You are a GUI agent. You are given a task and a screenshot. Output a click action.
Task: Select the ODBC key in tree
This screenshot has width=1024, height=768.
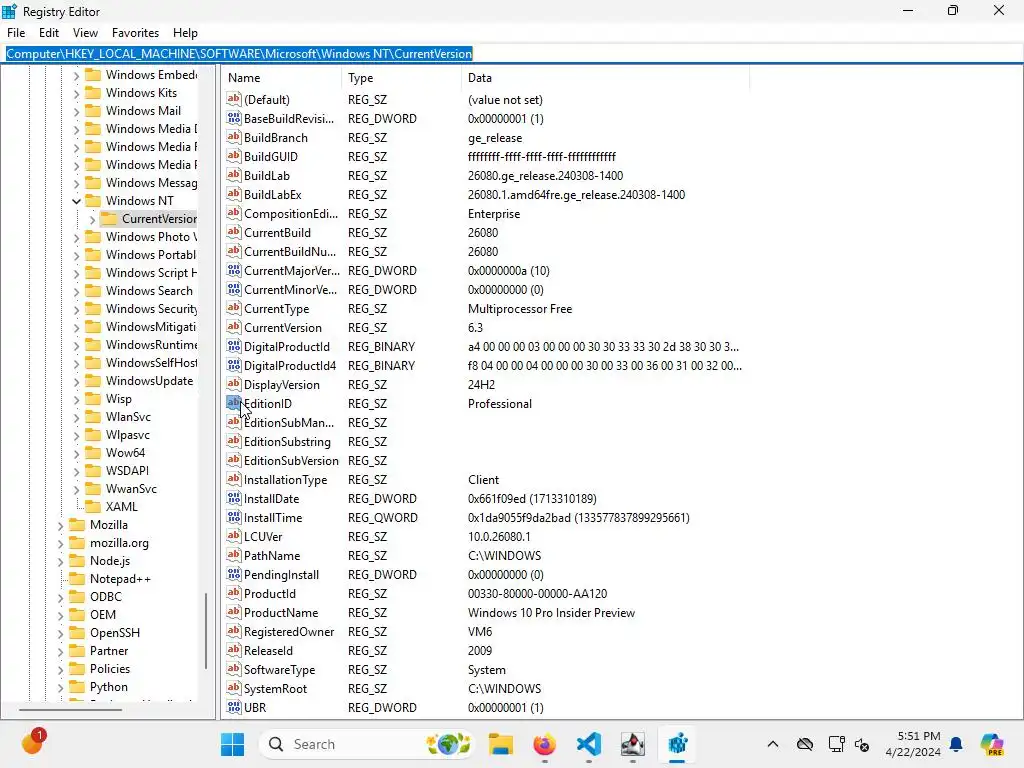pyautogui.click(x=106, y=596)
